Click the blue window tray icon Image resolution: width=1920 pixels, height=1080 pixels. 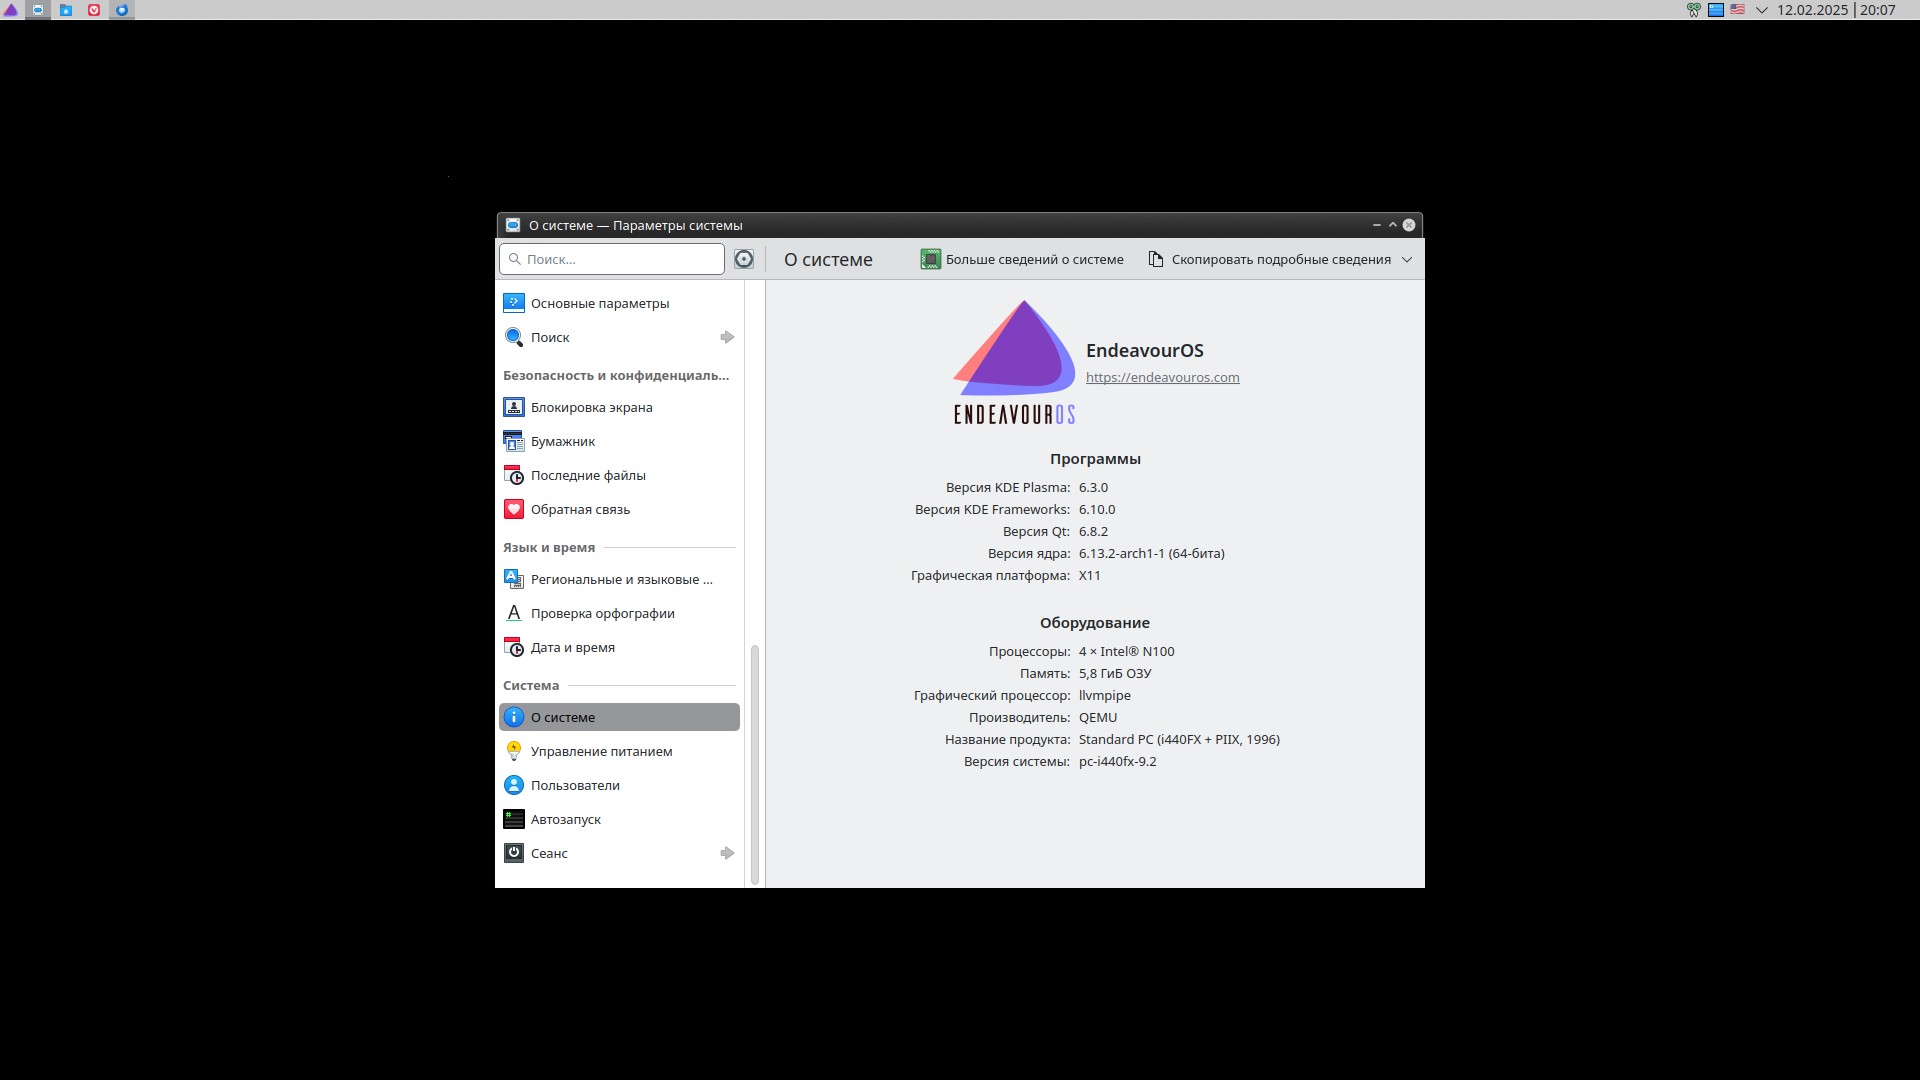pyautogui.click(x=1716, y=10)
